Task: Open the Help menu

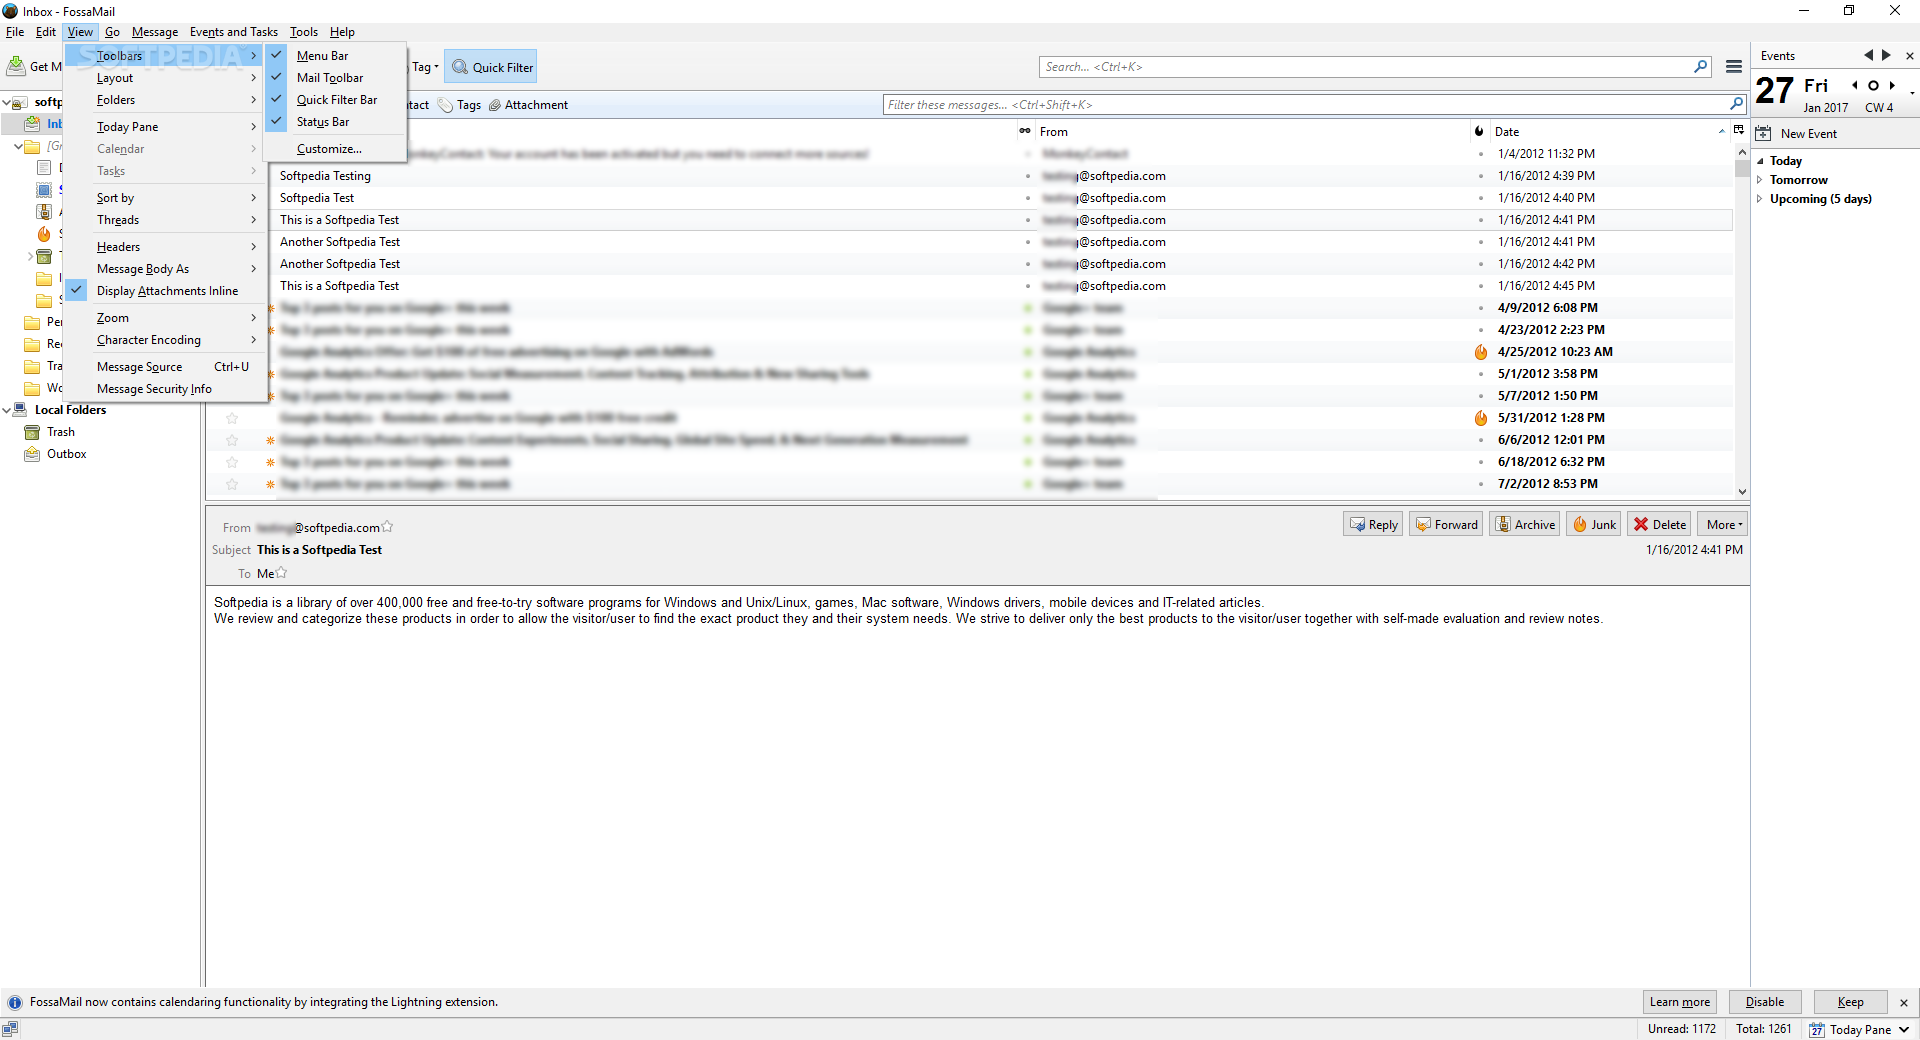Action: pyautogui.click(x=342, y=32)
